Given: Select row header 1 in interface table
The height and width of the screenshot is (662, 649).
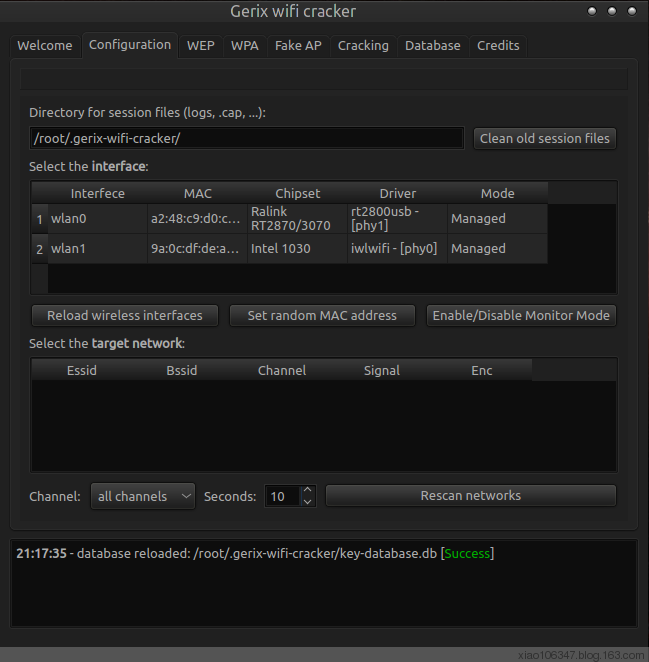Looking at the screenshot, I should pyautogui.click(x=40, y=219).
